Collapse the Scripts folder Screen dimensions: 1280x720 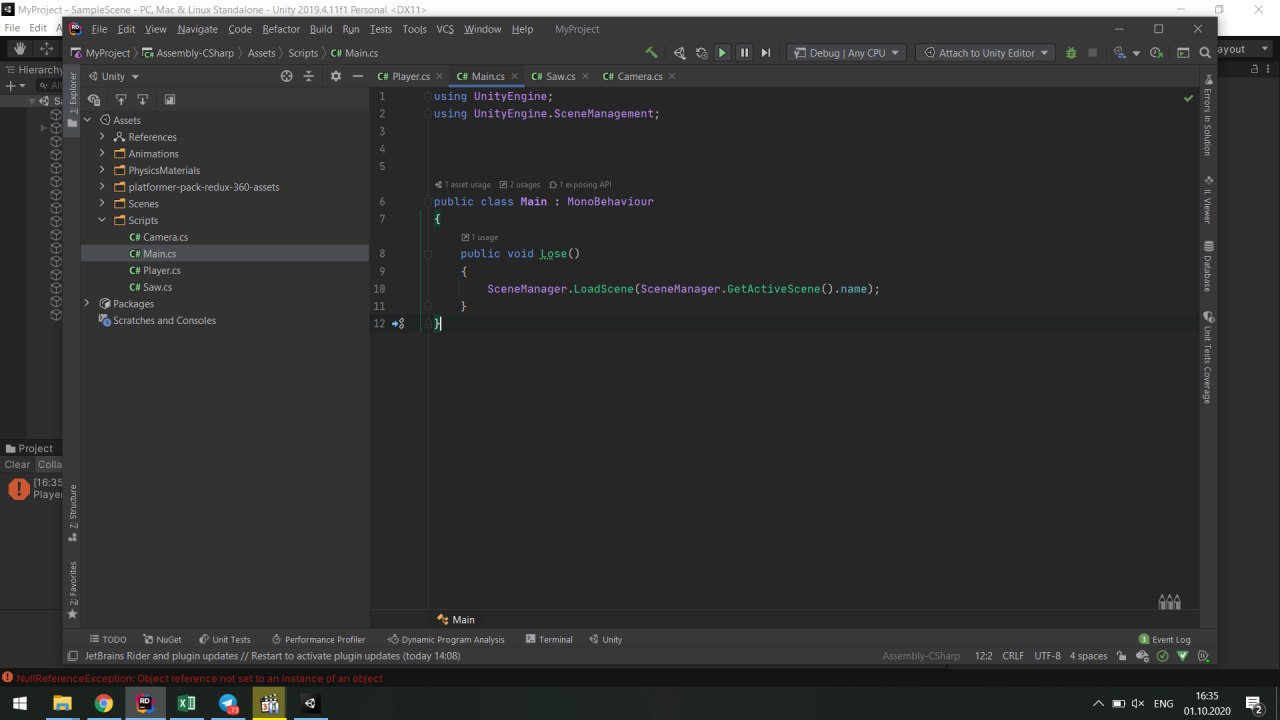click(102, 220)
